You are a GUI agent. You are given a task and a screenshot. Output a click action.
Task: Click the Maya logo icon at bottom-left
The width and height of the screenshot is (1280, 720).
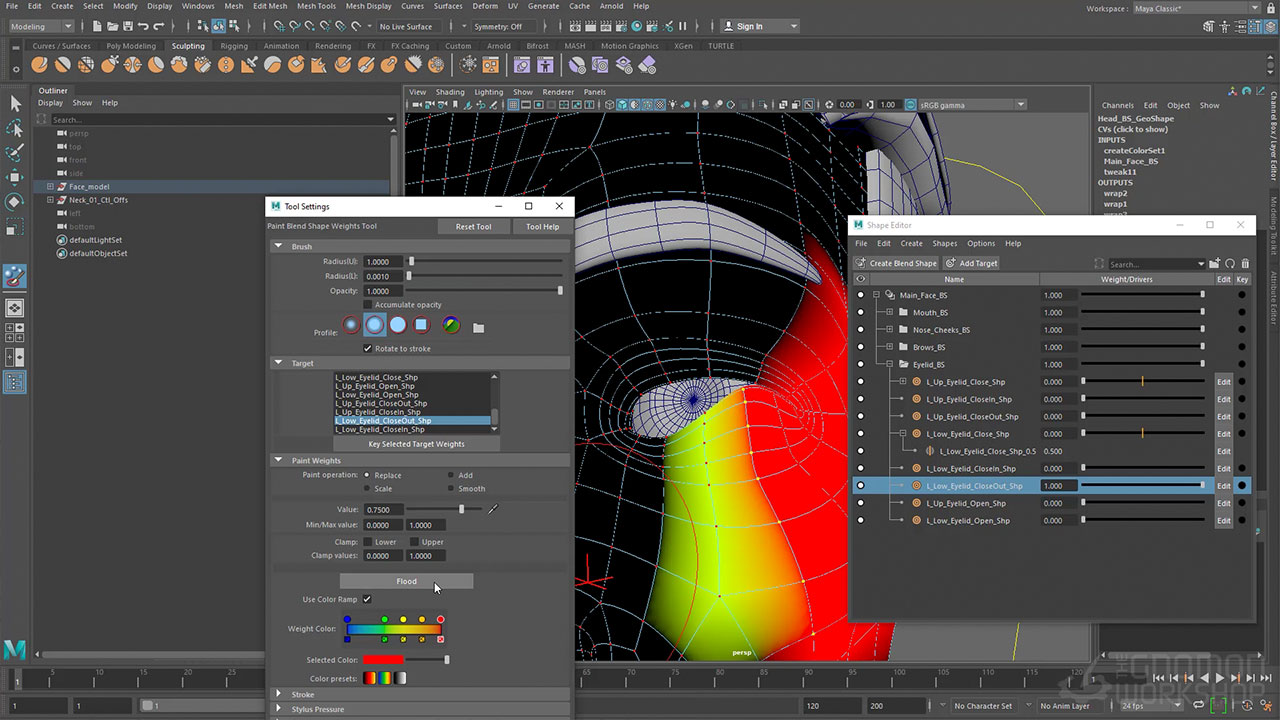click(x=15, y=650)
